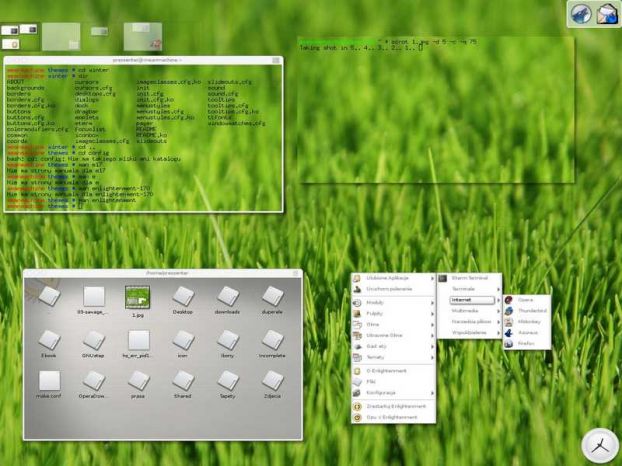This screenshot has height=466, width=622.
Task: Open the mail envelope icon in top-right shelf
Action: (x=607, y=14)
